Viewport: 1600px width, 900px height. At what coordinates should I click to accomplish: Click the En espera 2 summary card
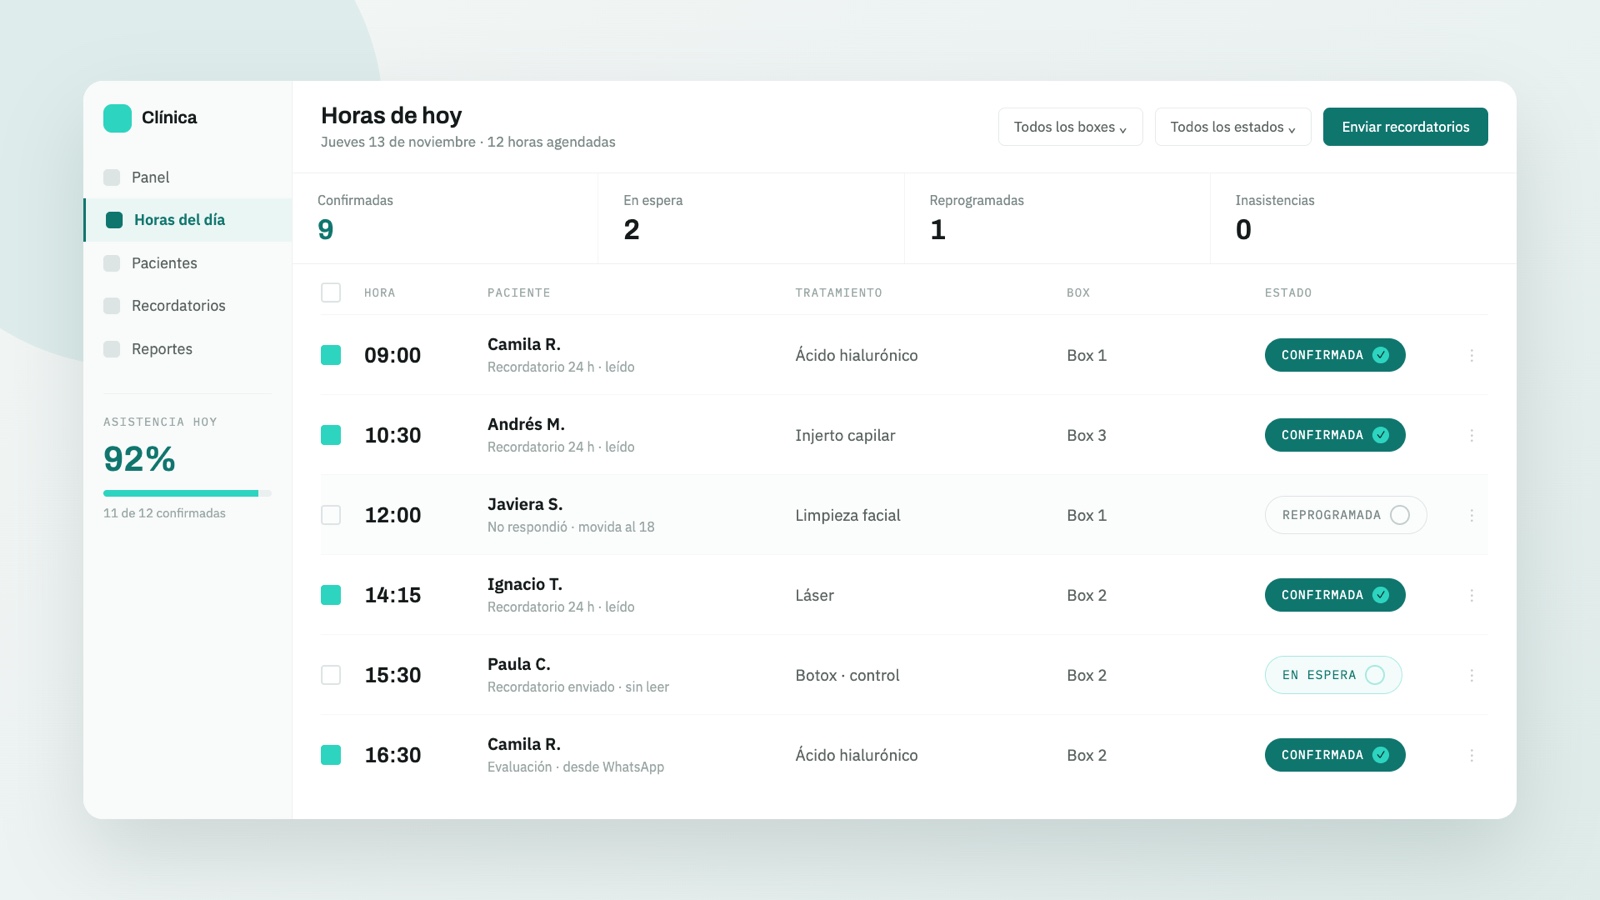751,218
